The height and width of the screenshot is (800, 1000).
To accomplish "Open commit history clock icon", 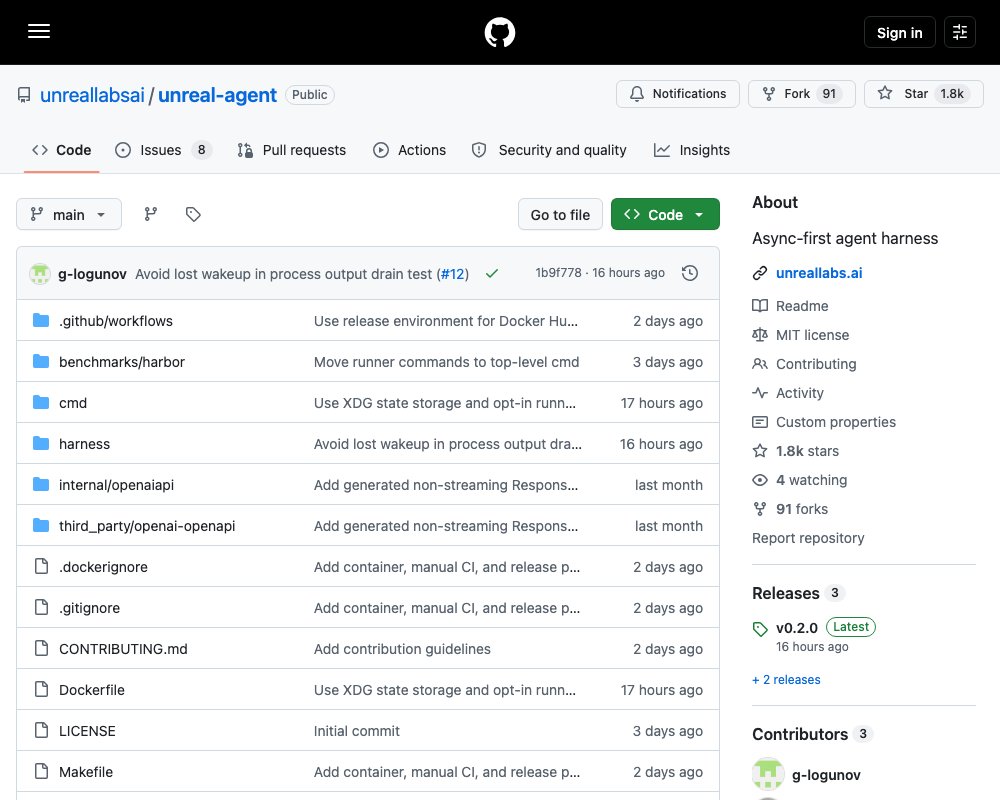I will tap(690, 273).
